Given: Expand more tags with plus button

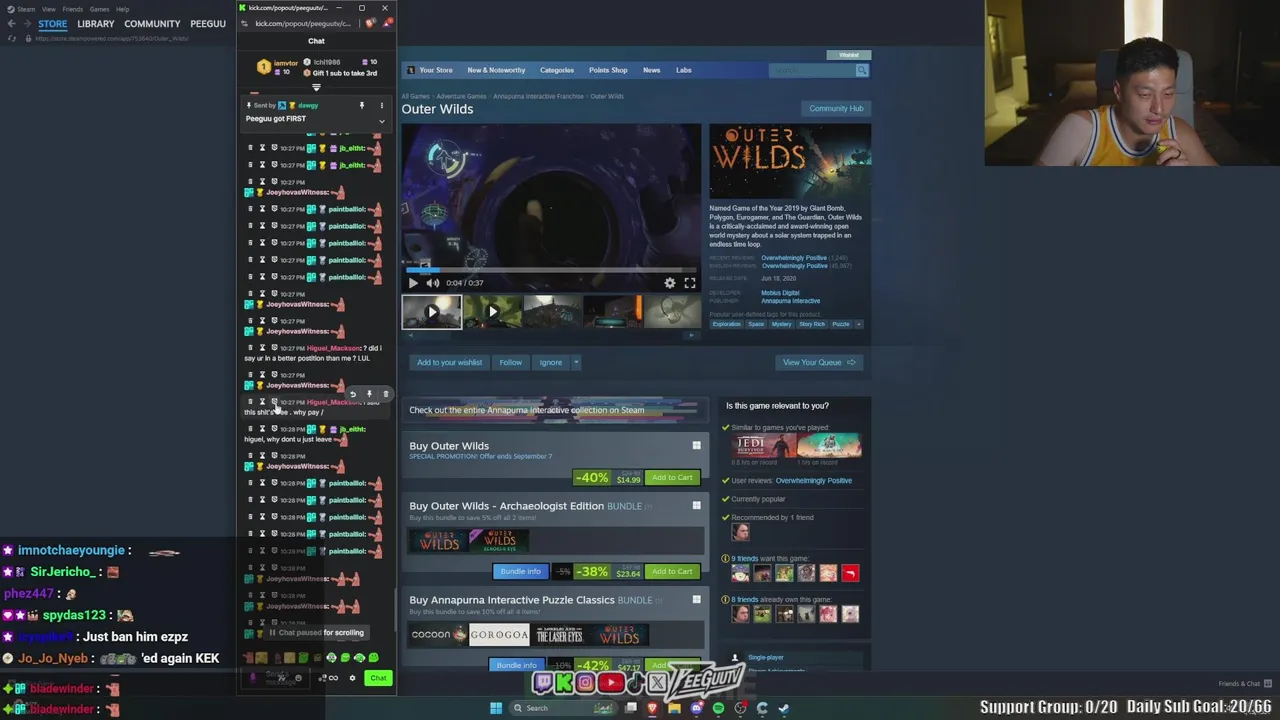Looking at the screenshot, I should [859, 324].
